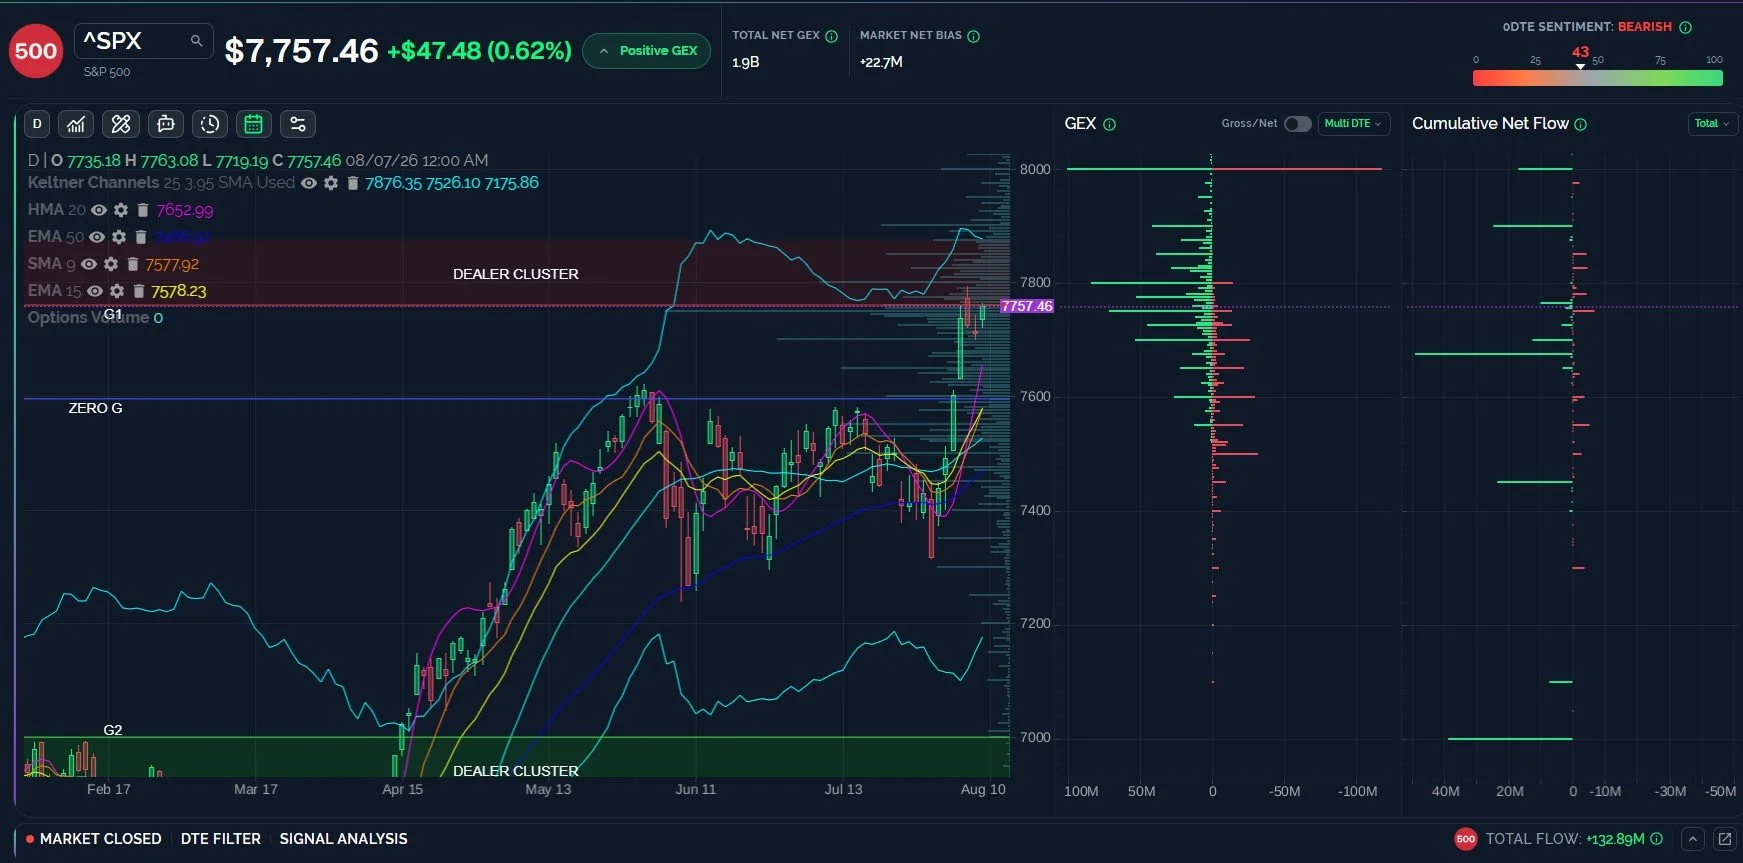Toggle Keltner Channels visibility eye
The height and width of the screenshot is (863, 1743).
pos(309,183)
